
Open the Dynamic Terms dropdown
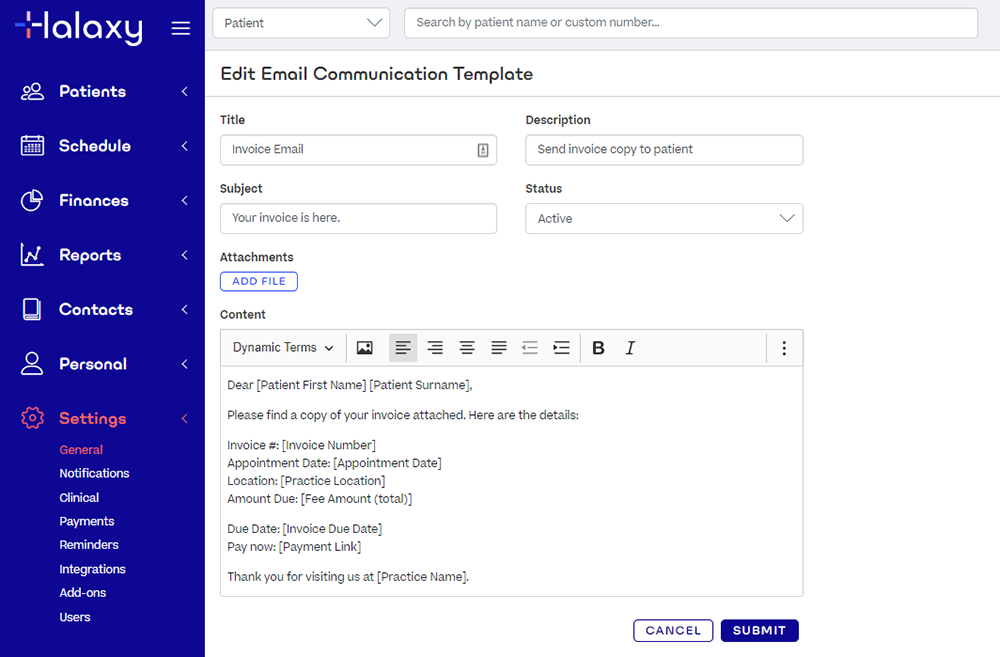(281, 347)
